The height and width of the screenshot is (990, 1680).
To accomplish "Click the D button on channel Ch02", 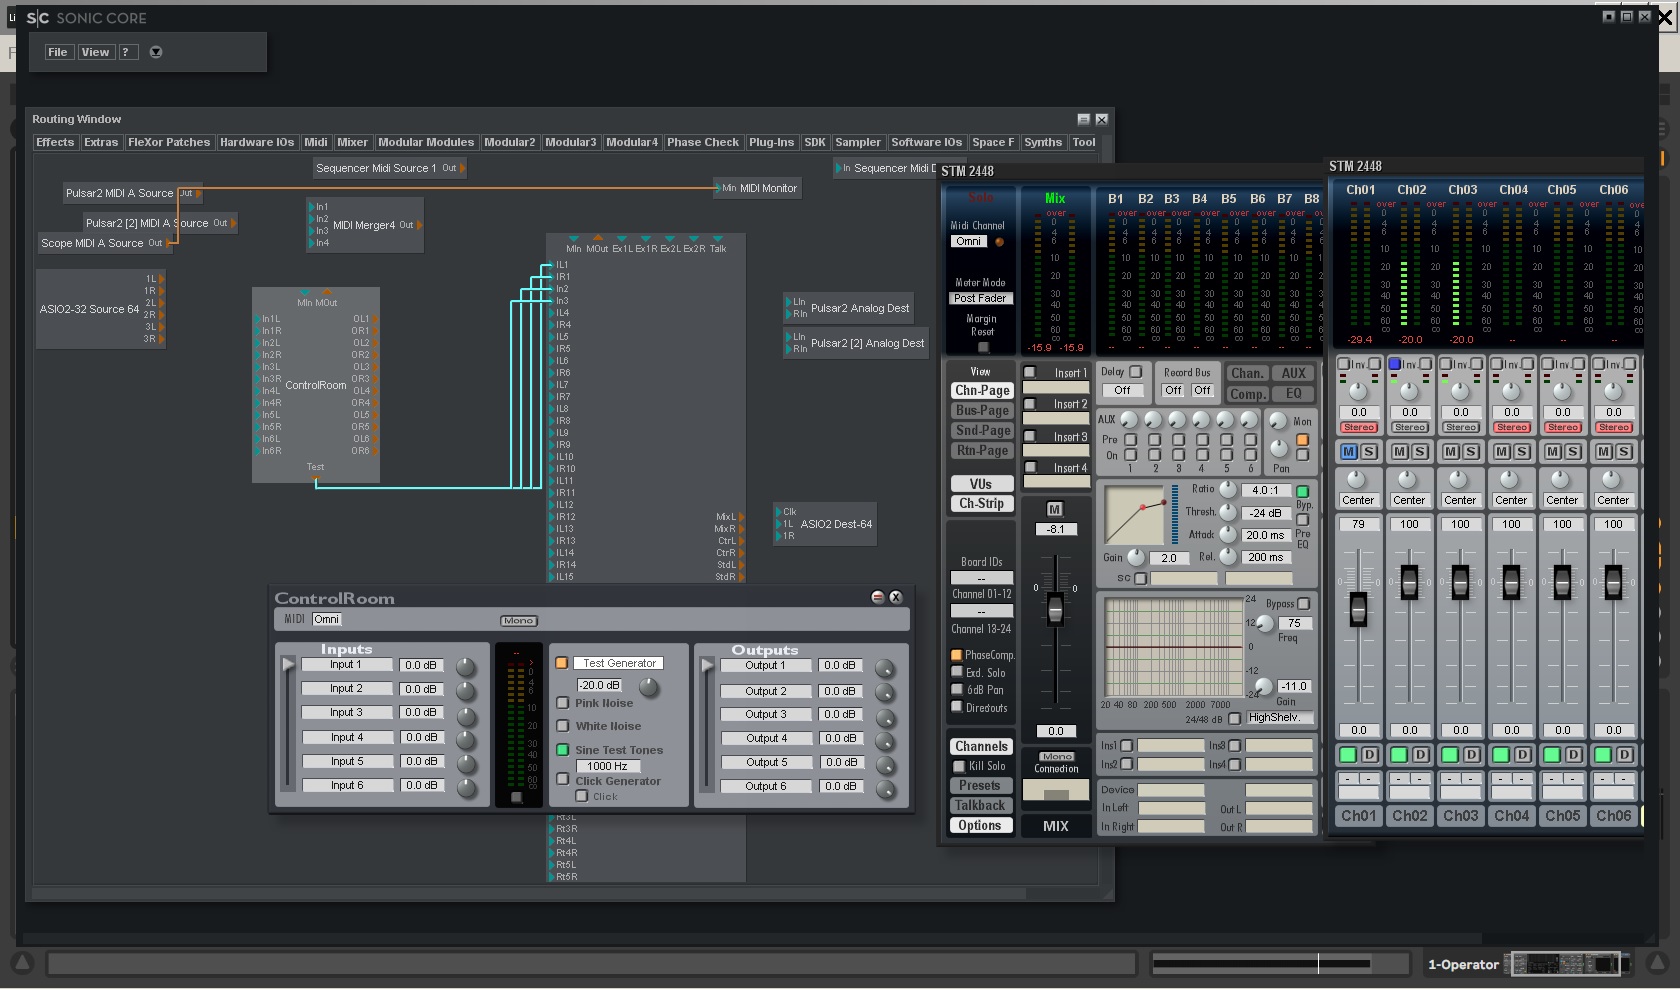I will [1421, 755].
